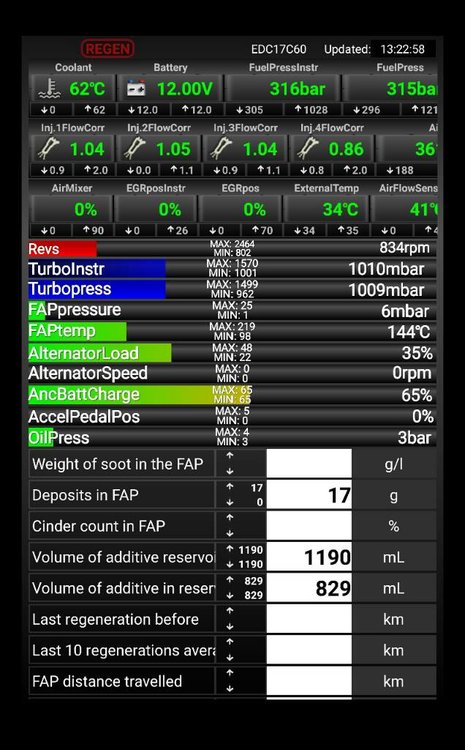
Task: Tap the FAPtemp bar row
Action: (232, 331)
